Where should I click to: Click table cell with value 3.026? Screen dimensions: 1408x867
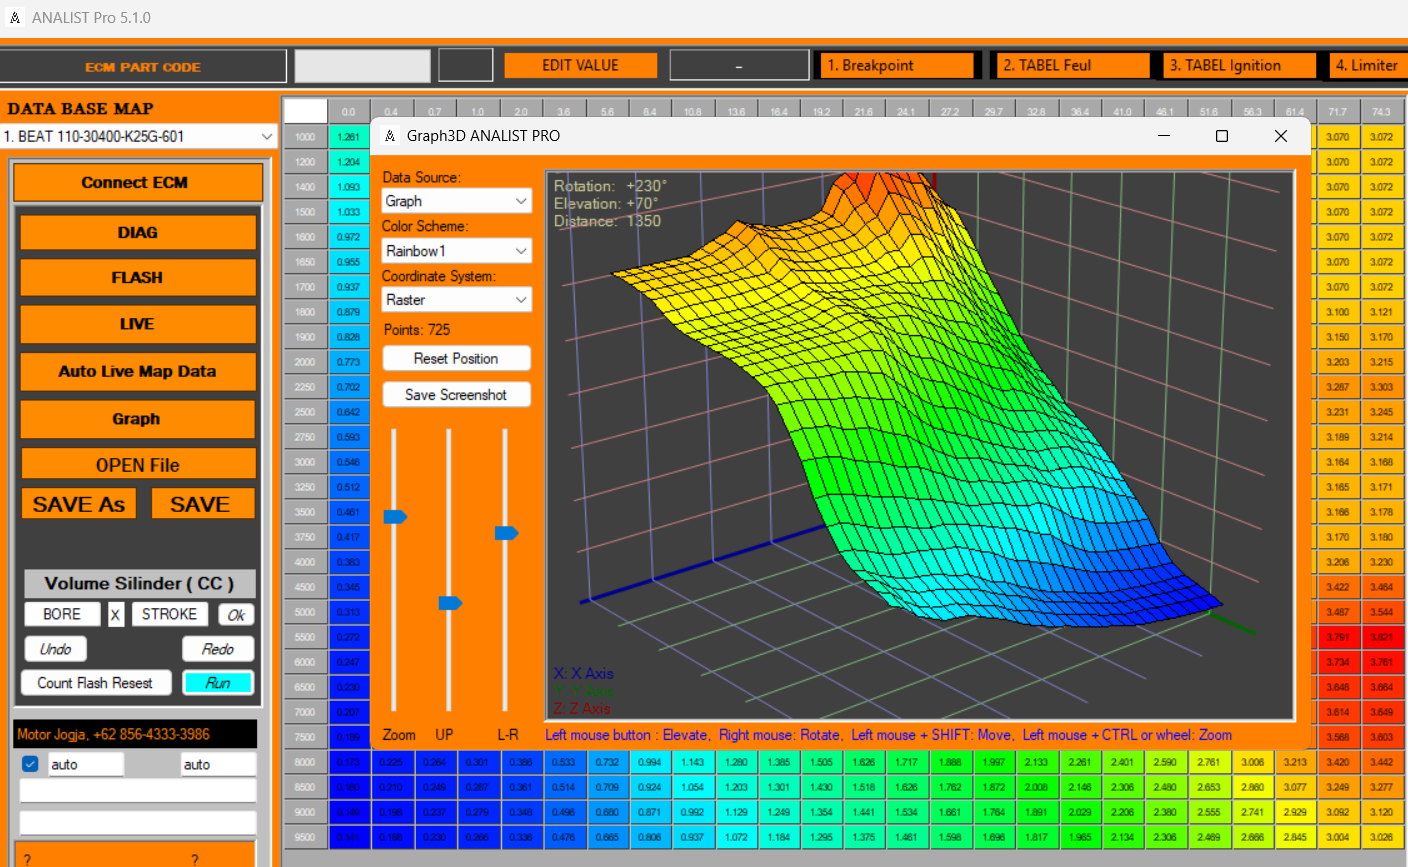pos(1381,837)
